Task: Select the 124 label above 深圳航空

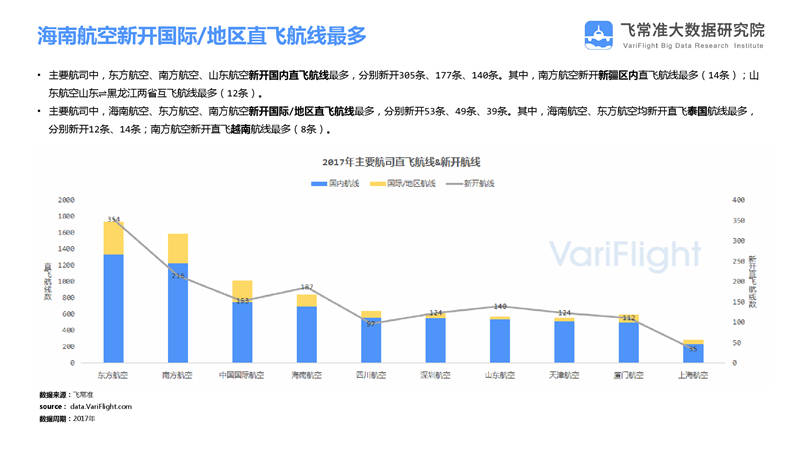Action: pos(436,313)
